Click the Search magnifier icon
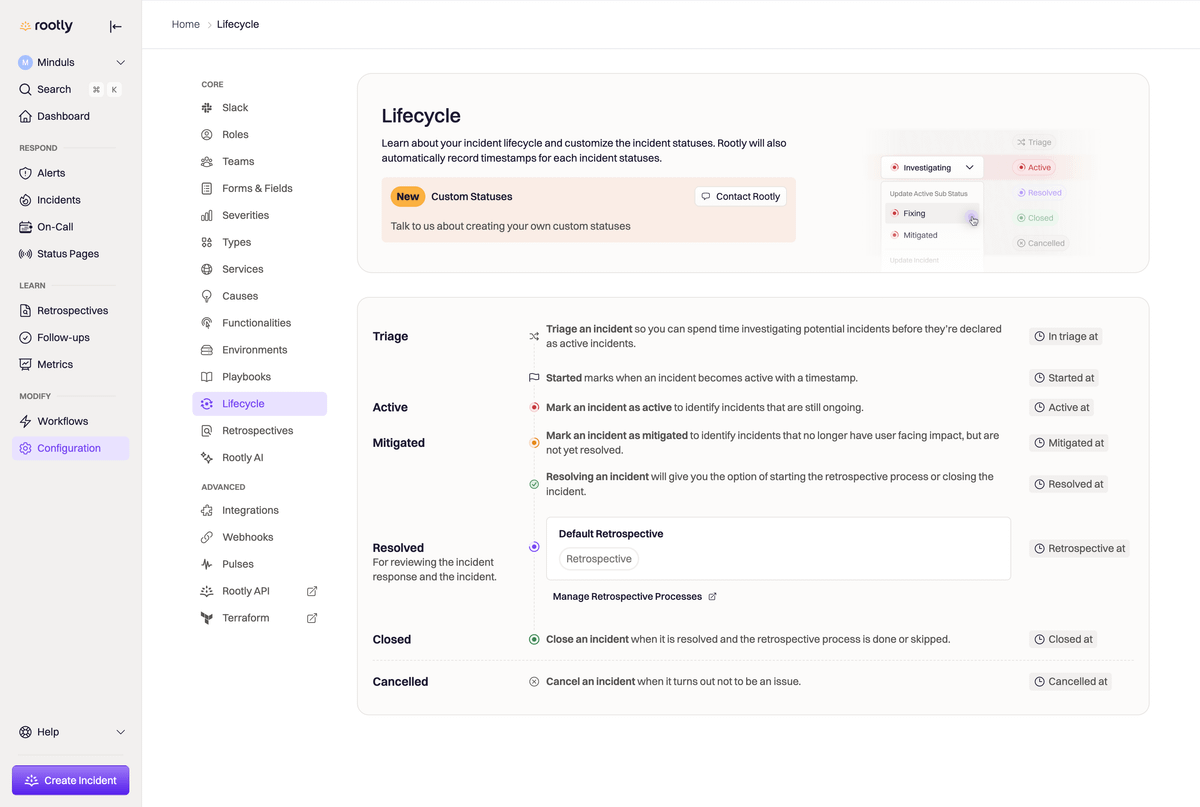Screen dimensions: 1200x807 [26, 89]
